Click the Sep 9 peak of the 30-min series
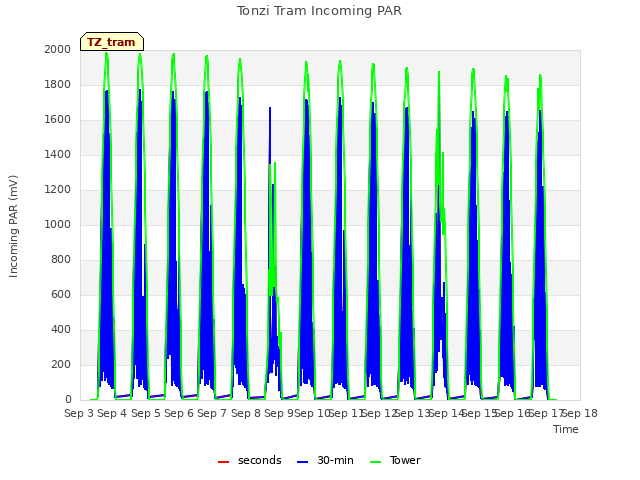The width and height of the screenshot is (640, 480). (270, 108)
